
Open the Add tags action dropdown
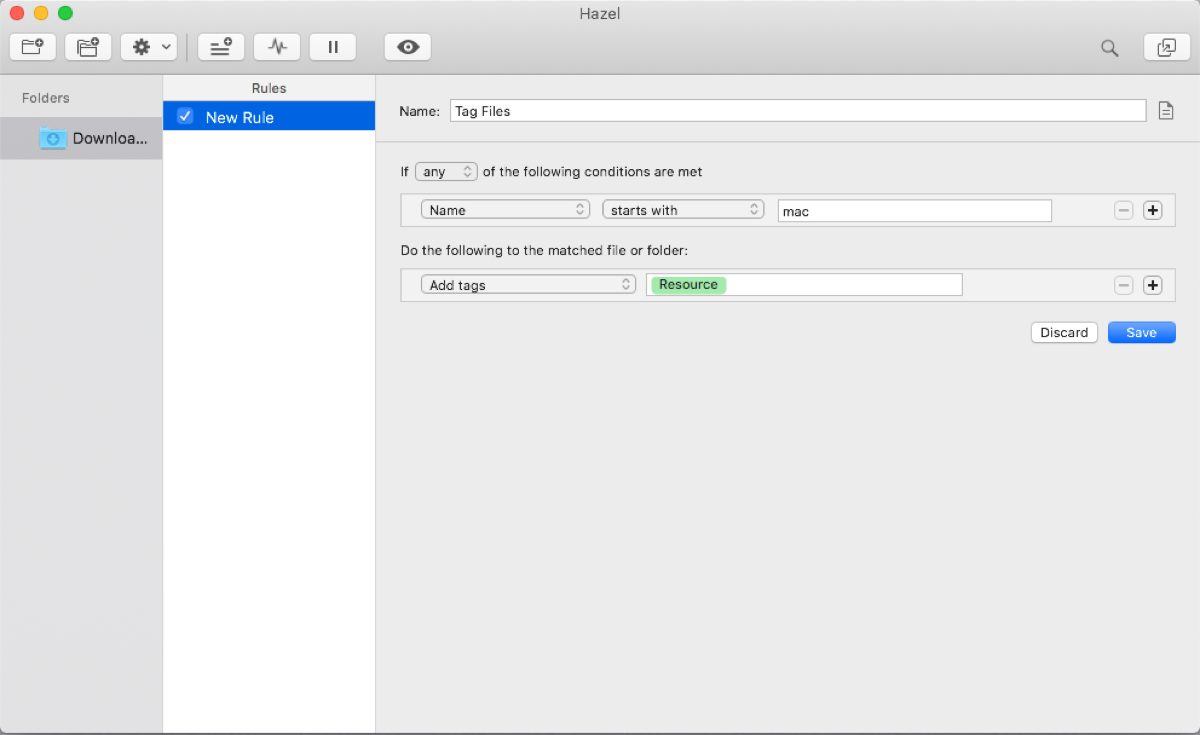(x=528, y=285)
